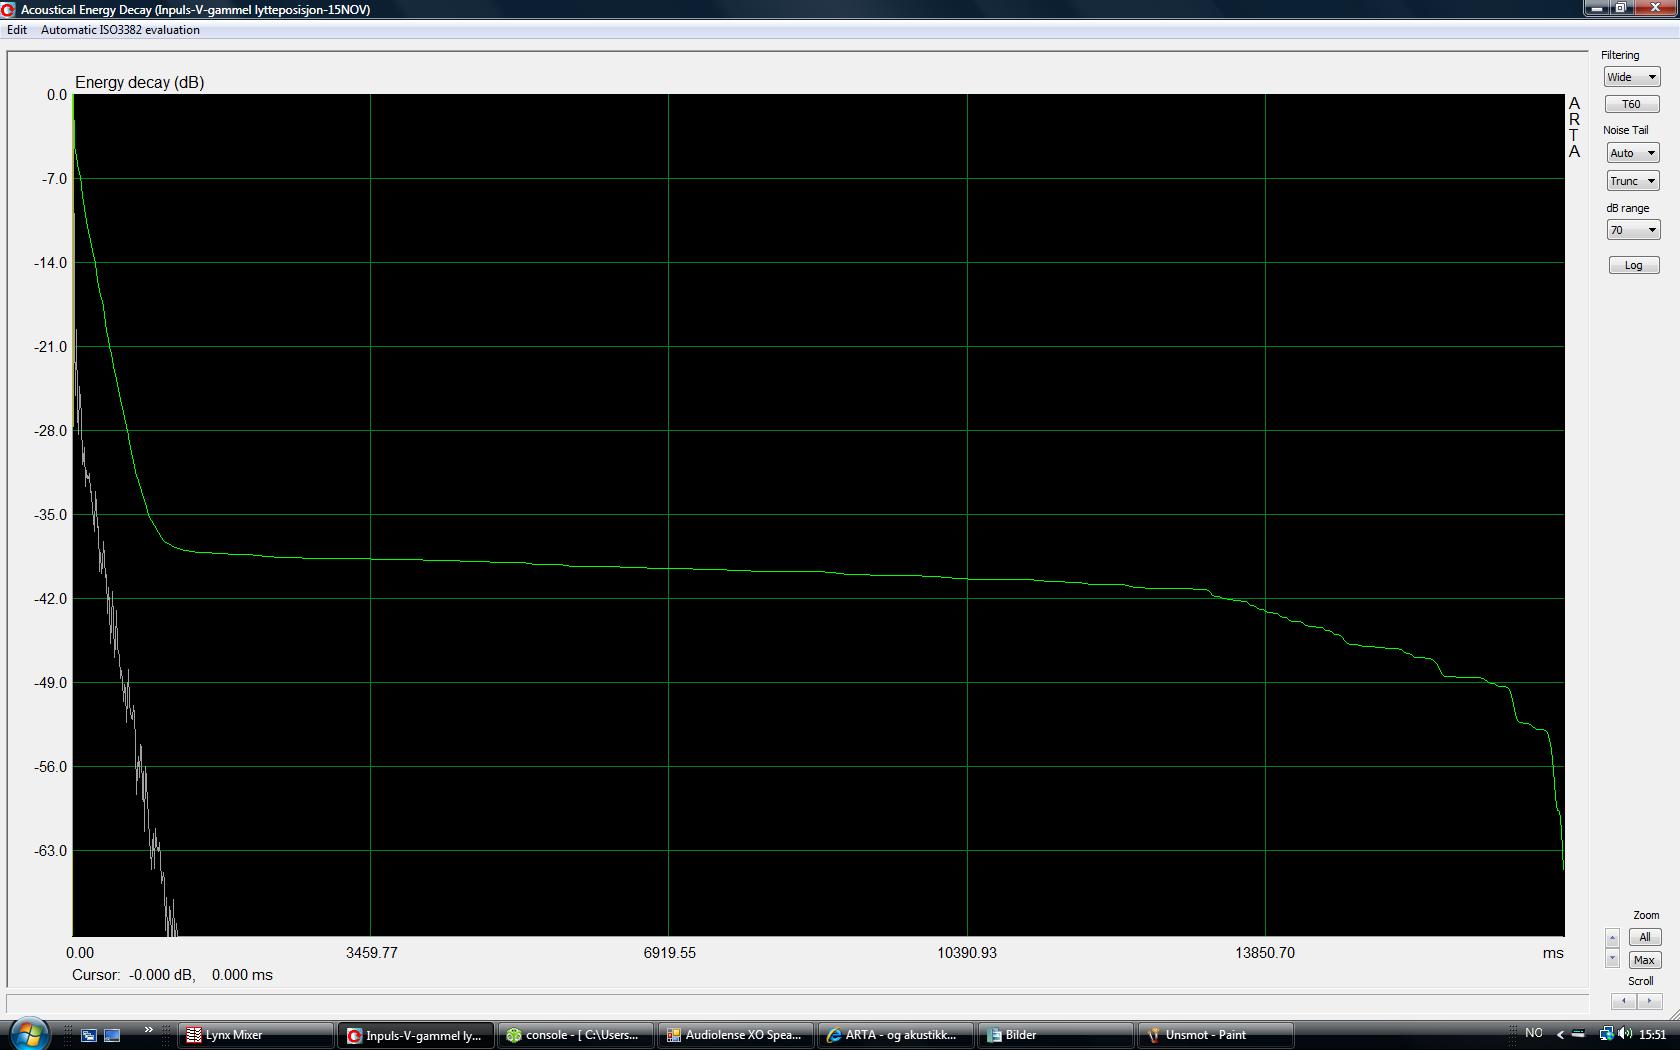Click the 13850.70 time axis label

[x=1265, y=953]
